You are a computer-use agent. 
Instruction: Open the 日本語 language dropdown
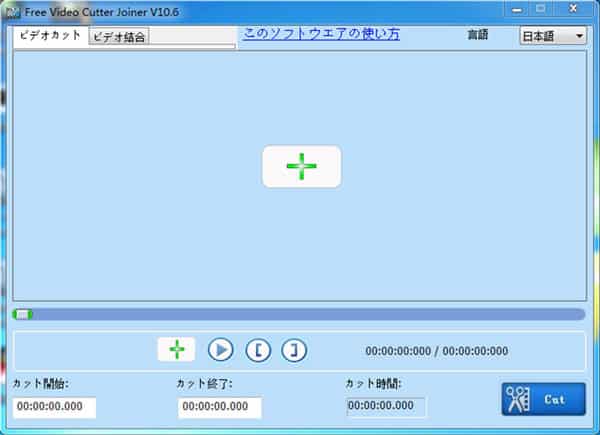pyautogui.click(x=553, y=36)
